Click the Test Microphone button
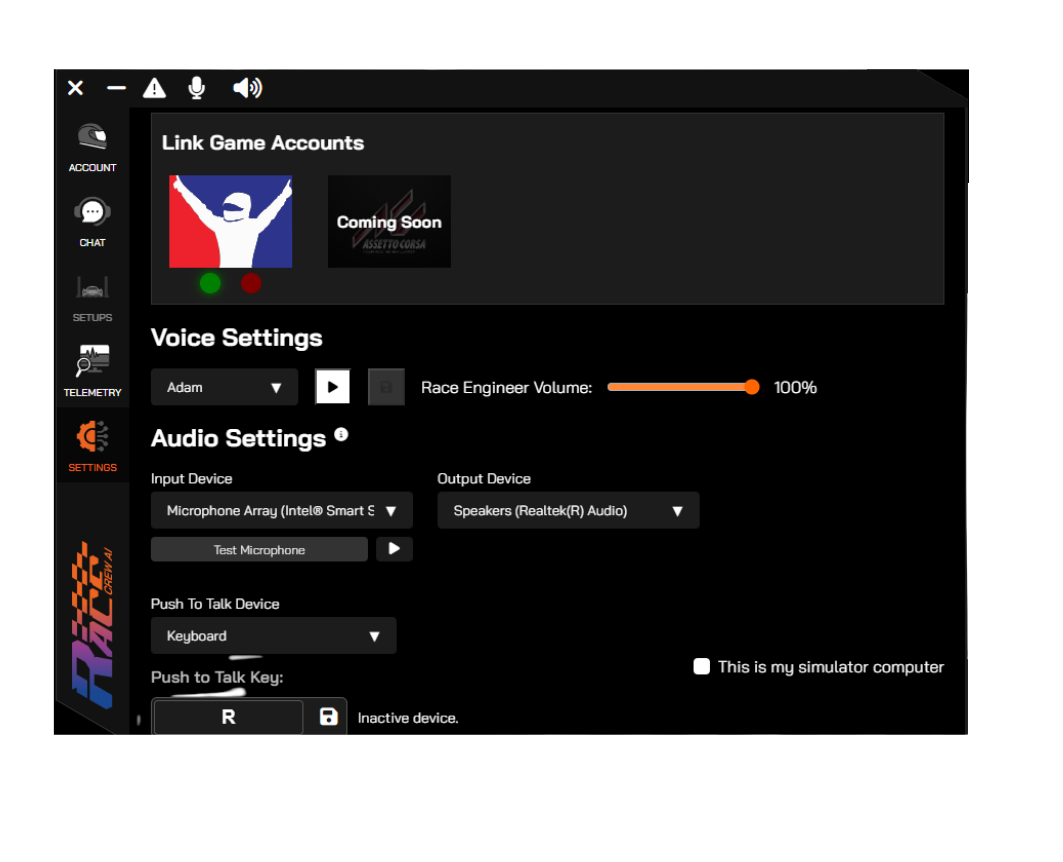Image resolution: width=1063 pixels, height=862 pixels. [x=259, y=550]
